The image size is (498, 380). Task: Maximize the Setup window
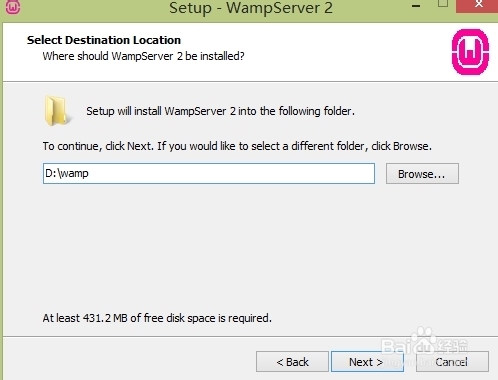point(443,4)
